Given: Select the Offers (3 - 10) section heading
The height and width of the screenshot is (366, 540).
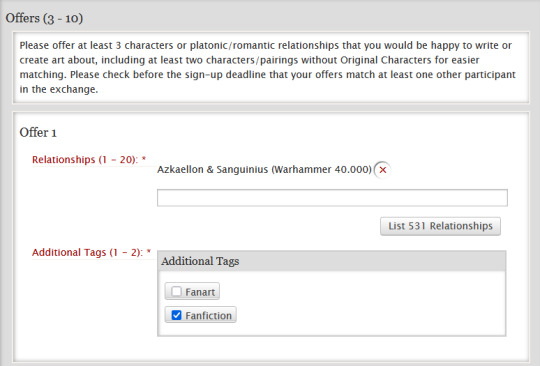Looking at the screenshot, I should coord(44,18).
